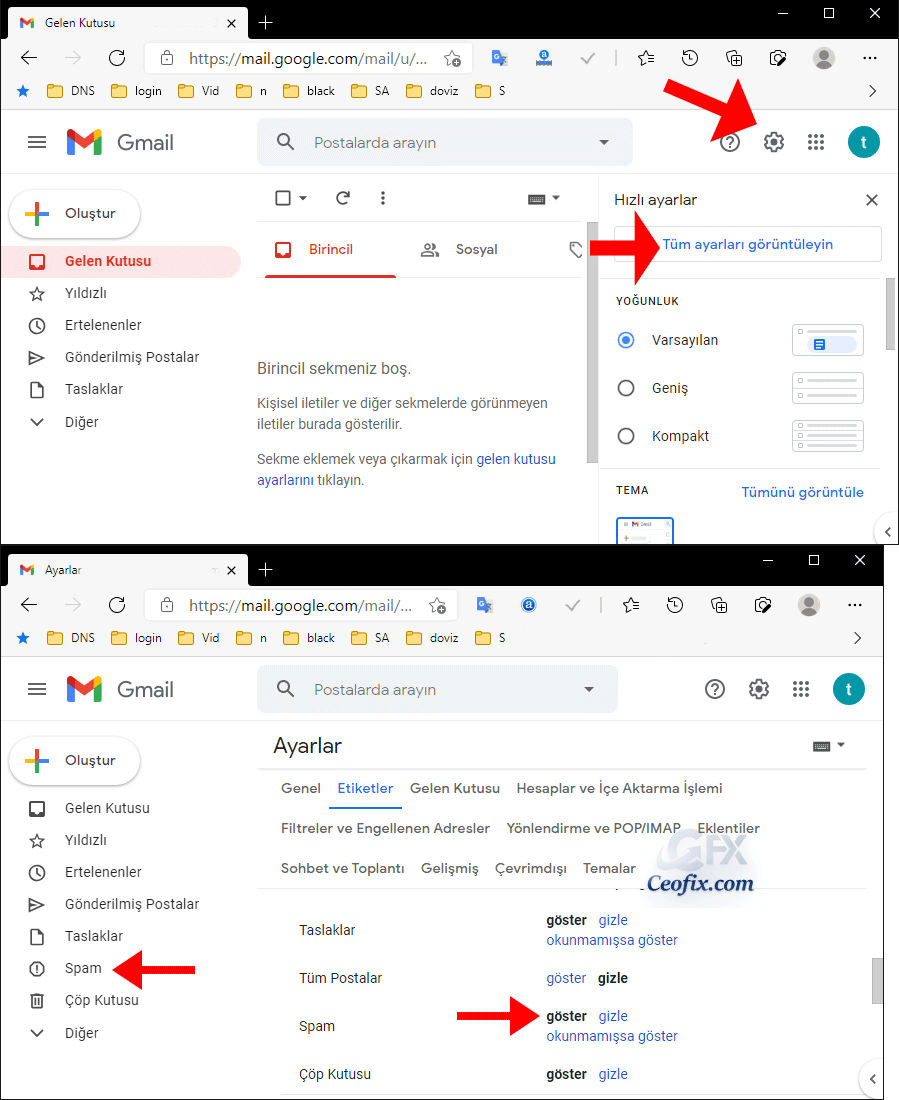Switch to Birincil inbox tab

[x=331, y=250]
